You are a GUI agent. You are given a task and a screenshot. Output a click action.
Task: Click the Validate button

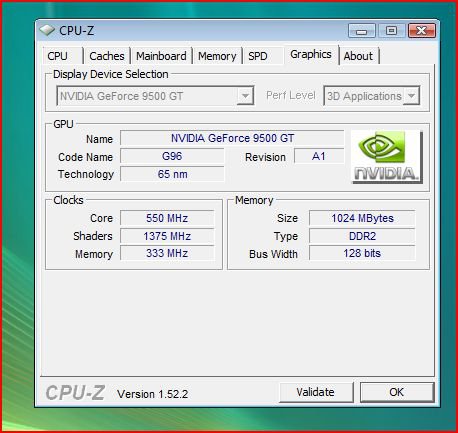click(x=316, y=392)
